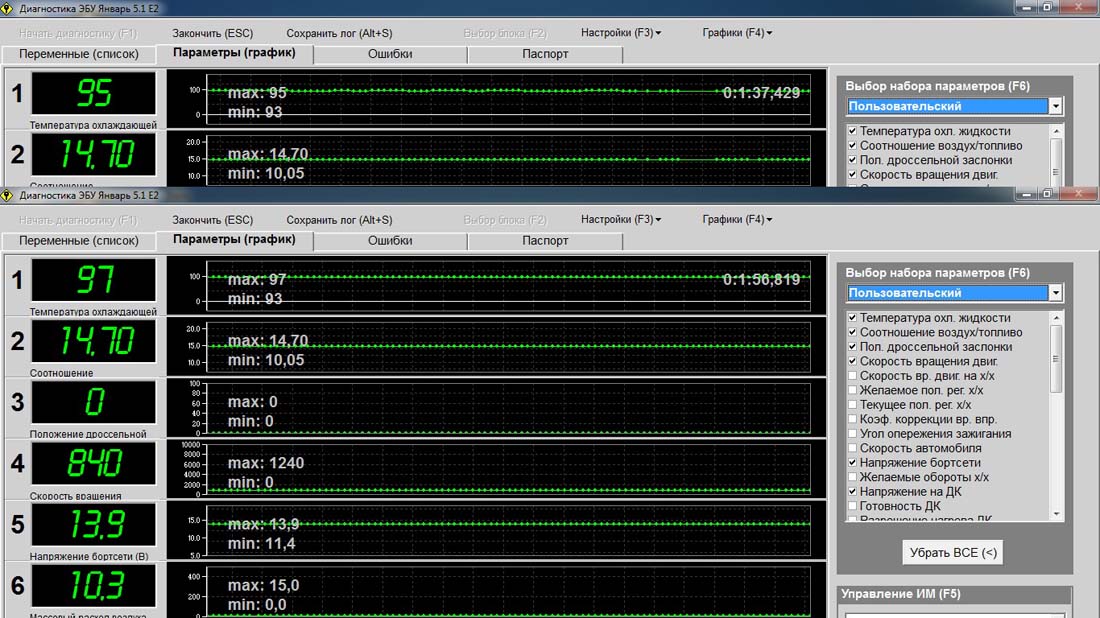
Task: Enable the Скорость автомобиля checkbox
Action: tap(852, 449)
